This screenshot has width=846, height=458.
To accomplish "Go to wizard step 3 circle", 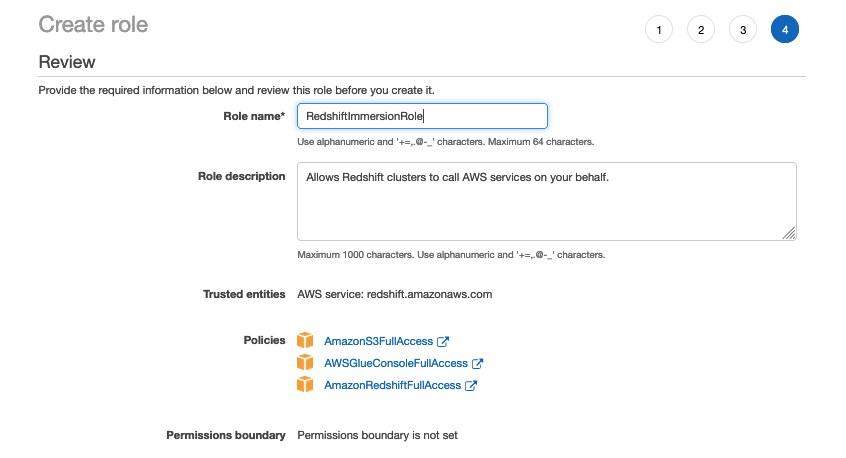I will 743,30.
